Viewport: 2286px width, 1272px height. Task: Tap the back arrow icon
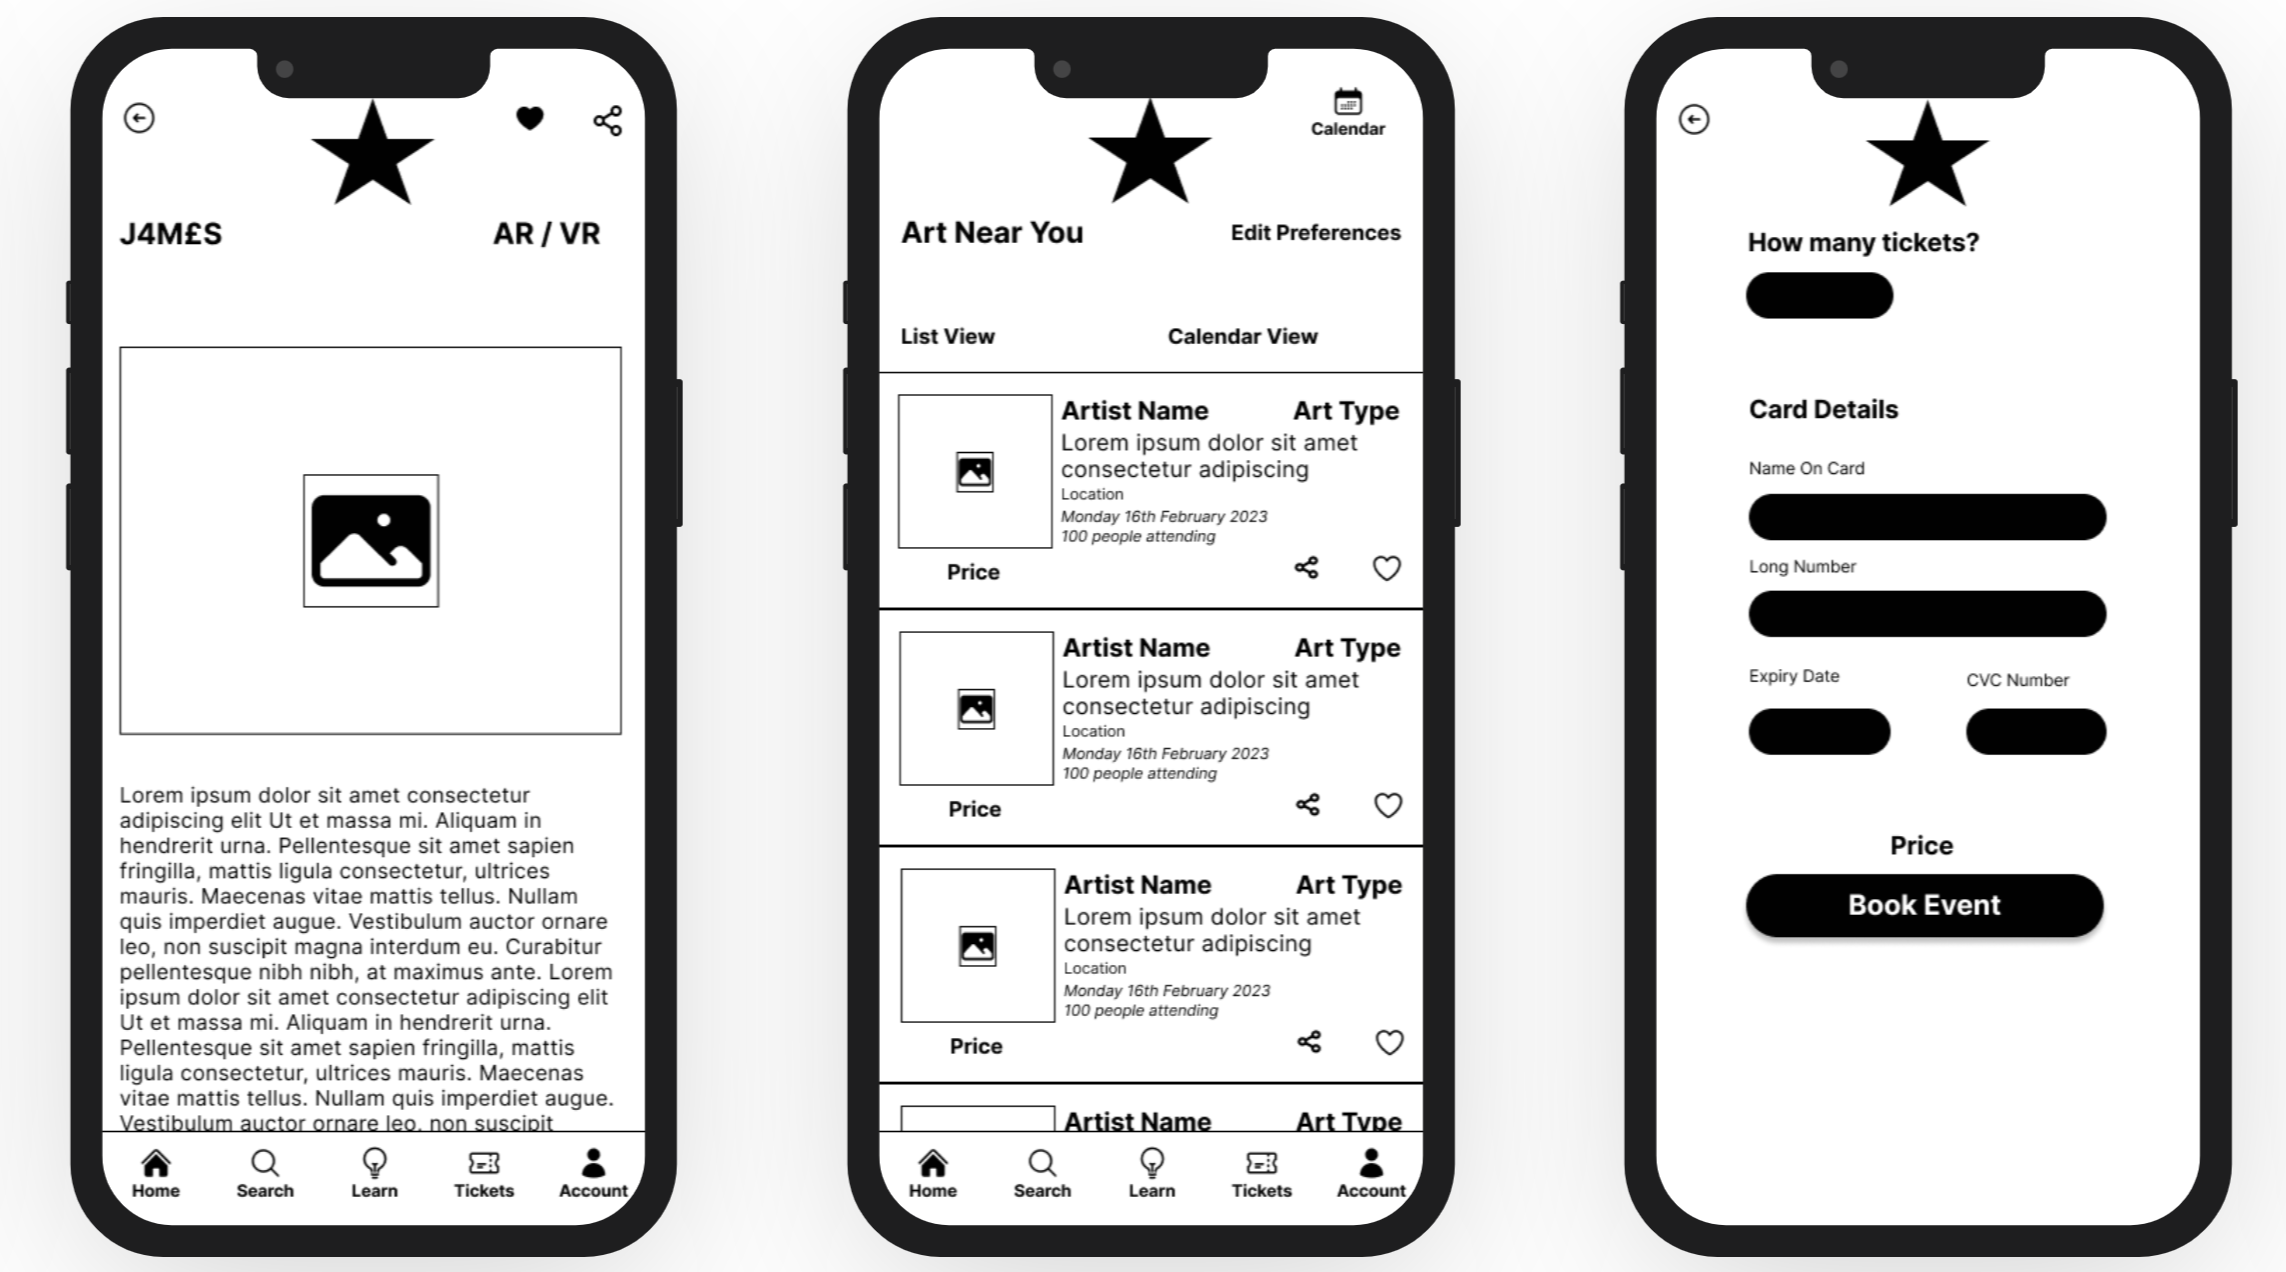[x=139, y=119]
